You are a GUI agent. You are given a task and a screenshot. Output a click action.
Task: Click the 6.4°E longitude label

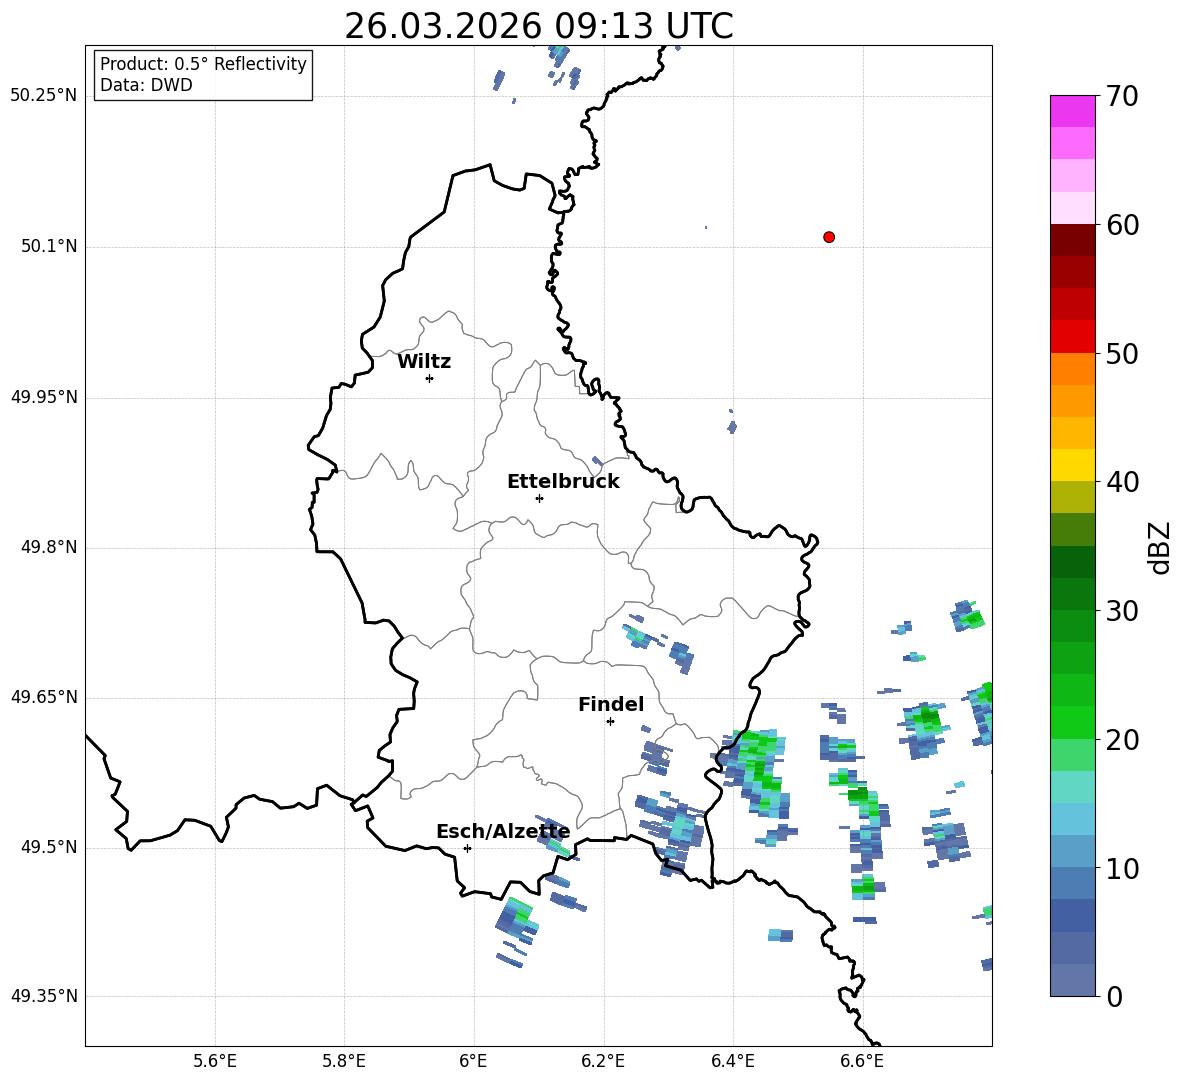[x=732, y=1061]
